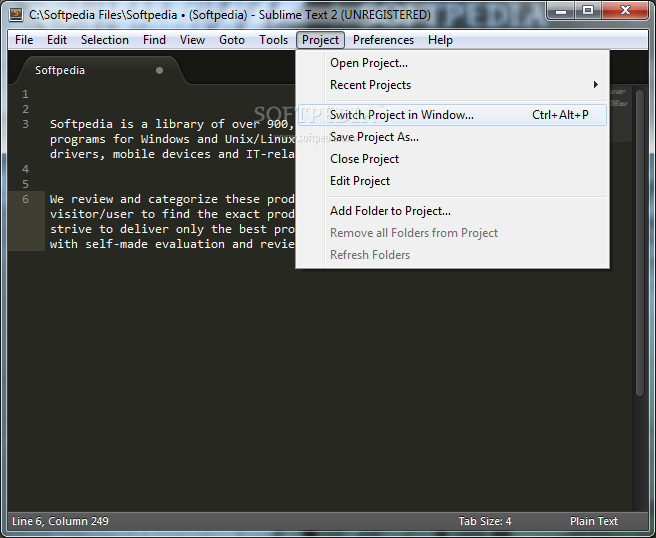
Task: Select Close Project menu entry
Action: tap(452, 159)
